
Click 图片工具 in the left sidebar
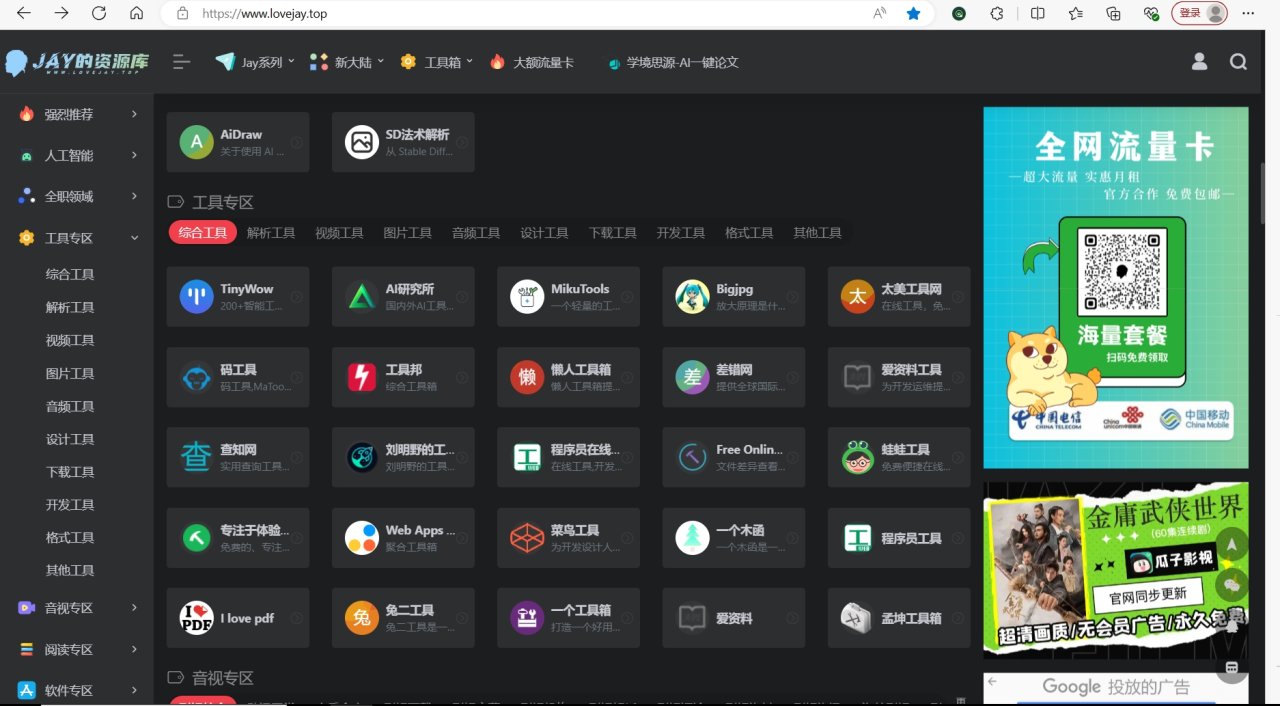70,374
